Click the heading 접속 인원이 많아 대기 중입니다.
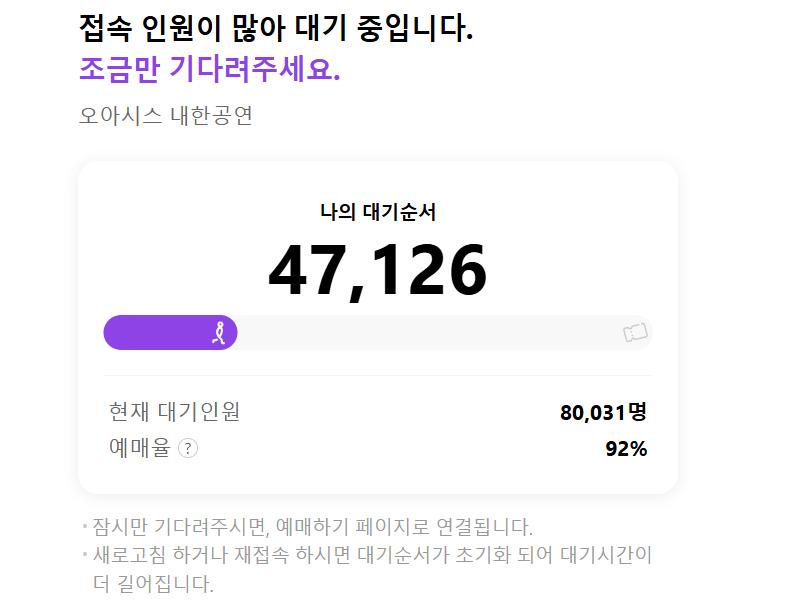This screenshot has width=787, height=611. (276, 28)
